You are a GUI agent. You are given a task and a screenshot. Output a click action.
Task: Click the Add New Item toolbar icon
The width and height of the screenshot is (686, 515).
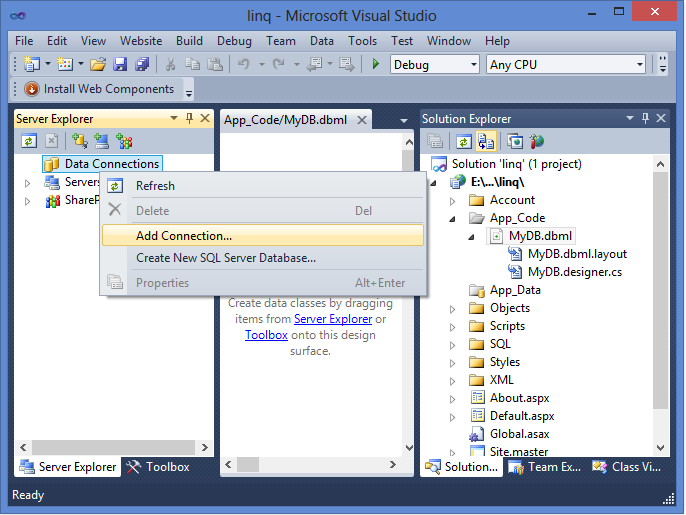(x=65, y=64)
